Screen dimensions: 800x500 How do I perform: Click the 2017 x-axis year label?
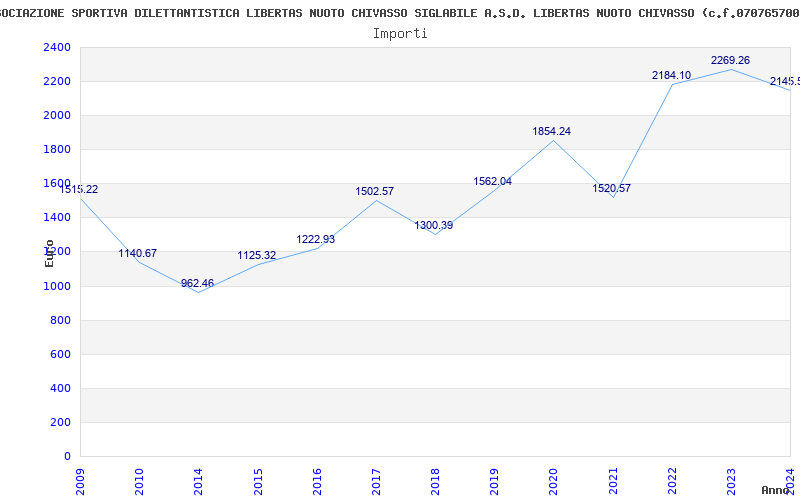(376, 482)
